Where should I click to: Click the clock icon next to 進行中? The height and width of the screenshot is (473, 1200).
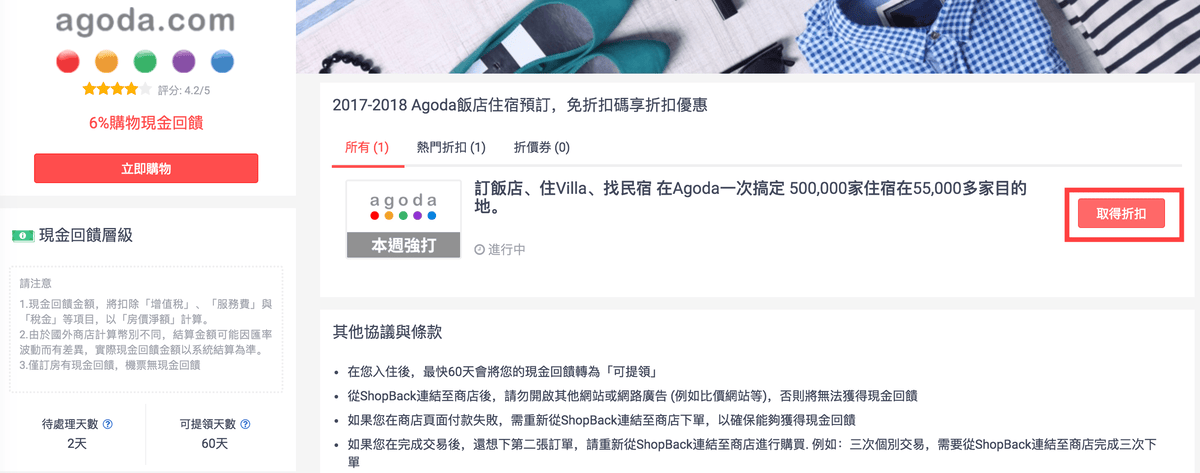tap(479, 248)
